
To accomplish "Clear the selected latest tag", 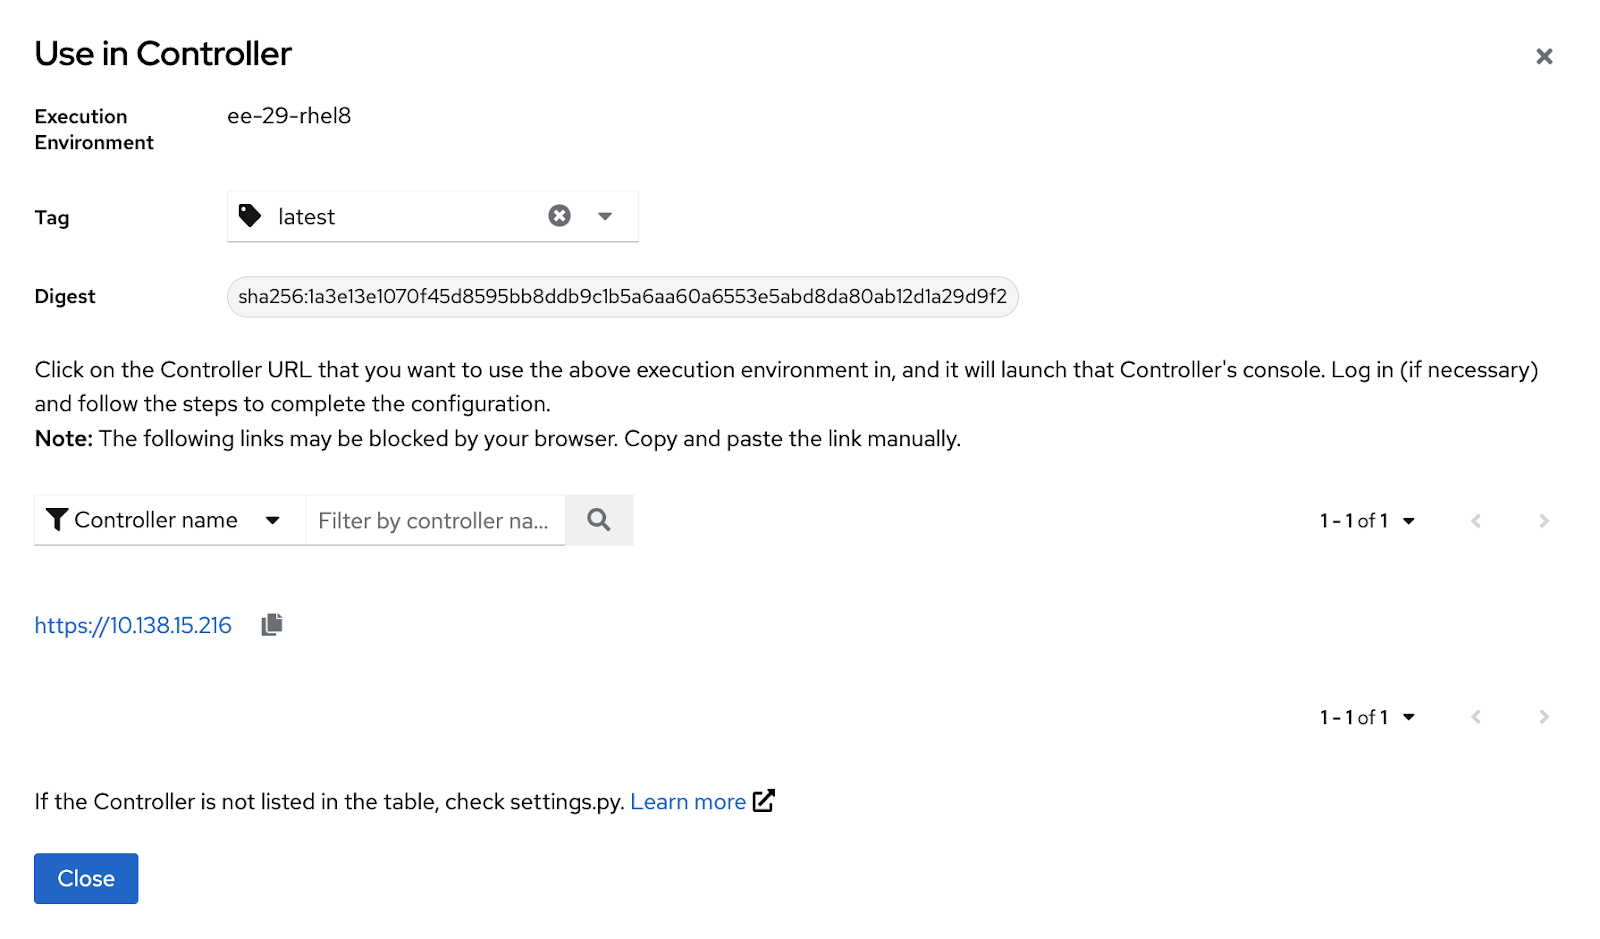I will (x=559, y=216).
